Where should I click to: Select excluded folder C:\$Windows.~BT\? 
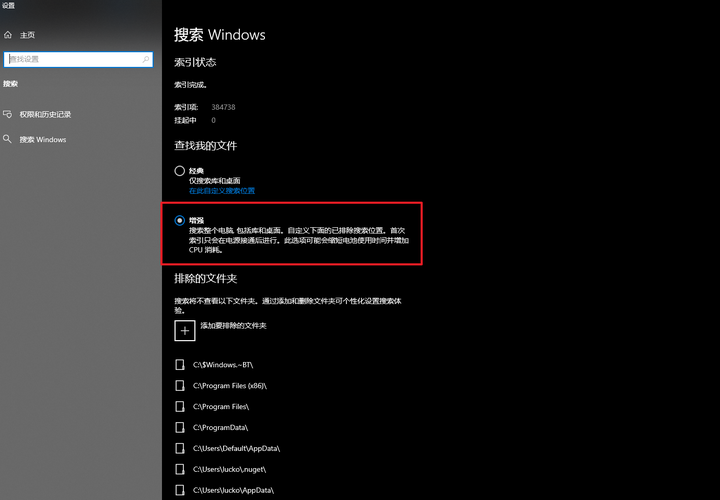(223, 365)
